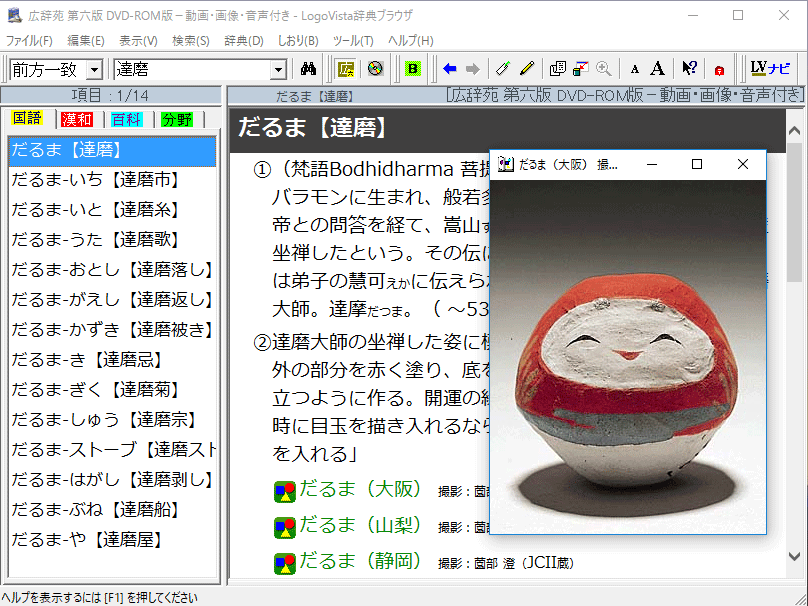The image size is (808, 606).
Task: Select the だるま-がえし【達磨返し】 entry
Action: click(112, 299)
